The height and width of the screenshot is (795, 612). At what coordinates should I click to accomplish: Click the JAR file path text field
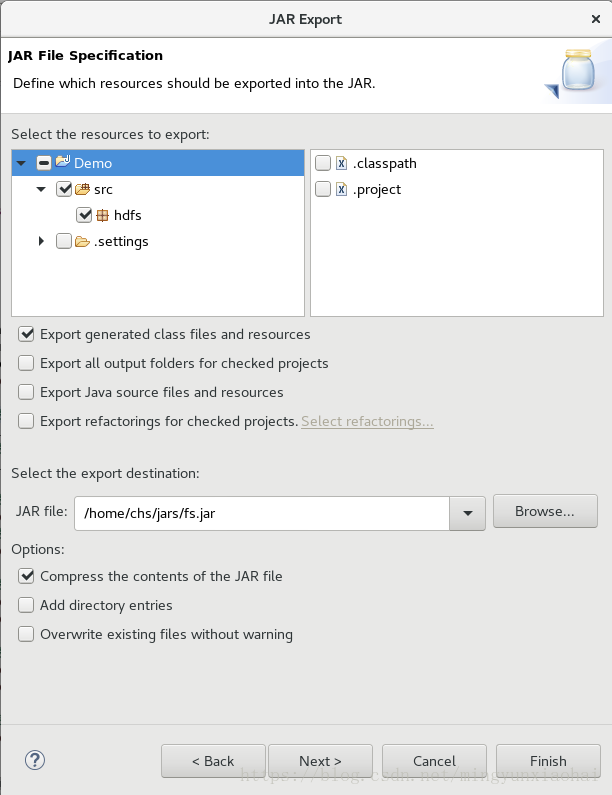262,513
